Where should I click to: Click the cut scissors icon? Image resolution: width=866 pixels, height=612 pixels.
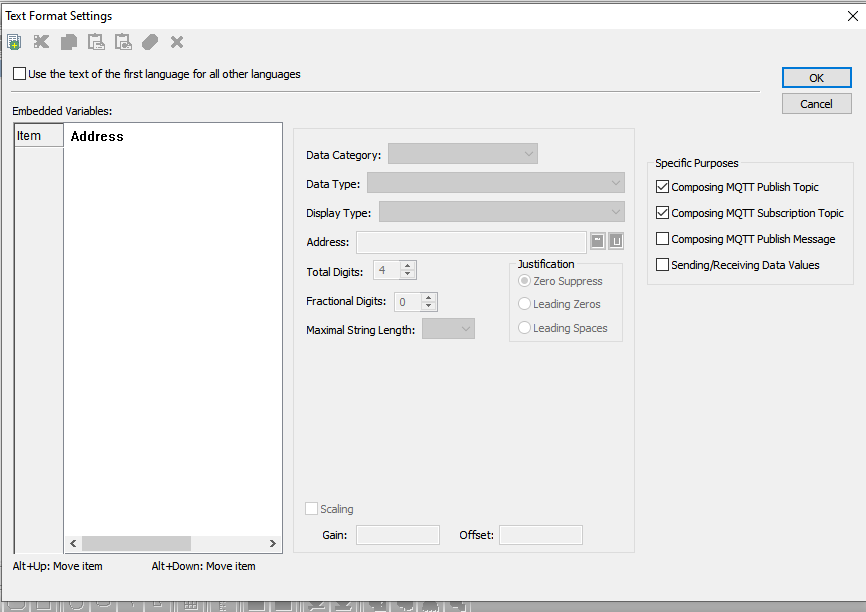pos(41,42)
